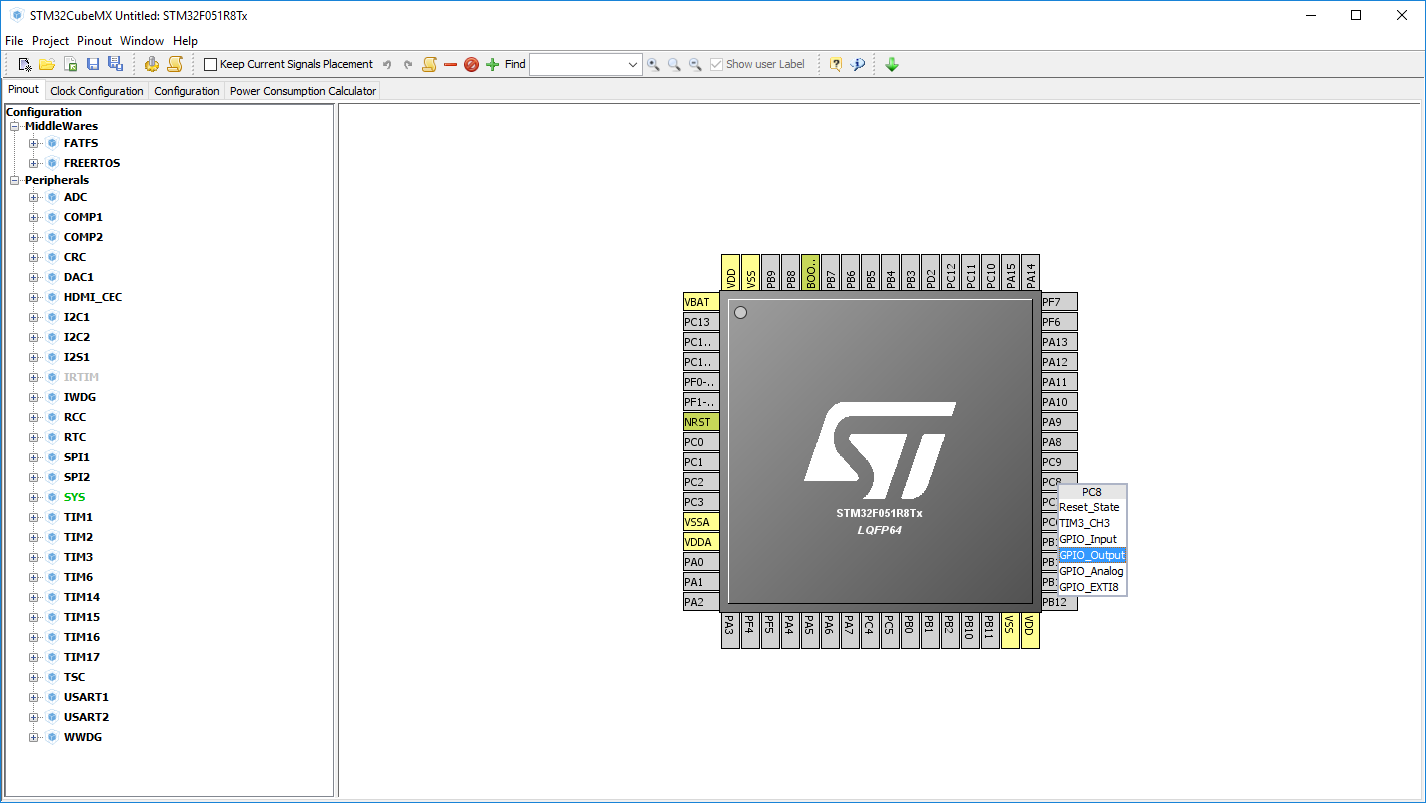Open an existing project file
Image resolution: width=1426 pixels, height=803 pixels.
[x=47, y=63]
